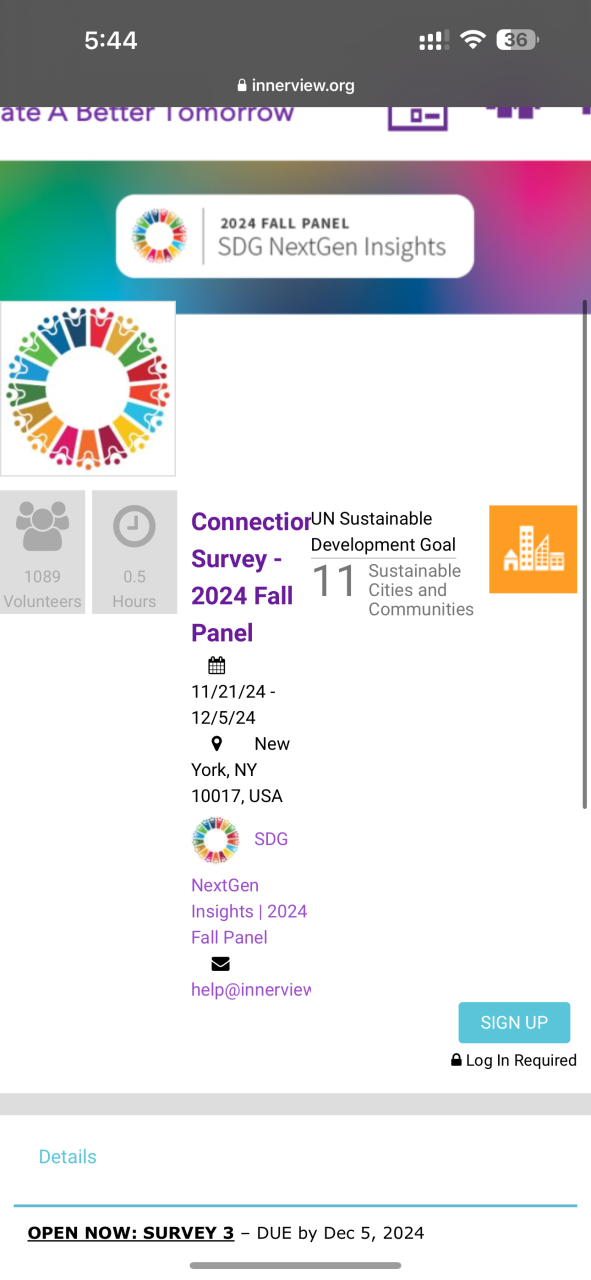
Task: Open SDG NextGen Insights organization link
Action: [x=250, y=888]
